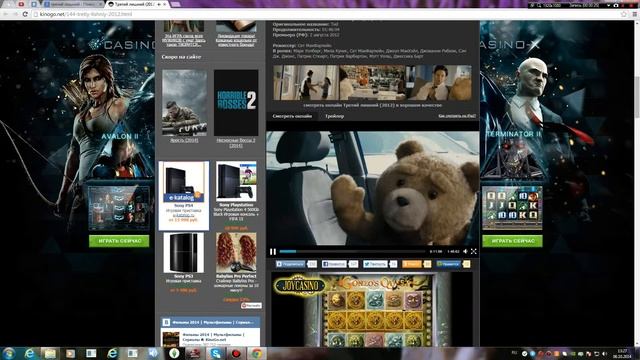Open the speaker icon app in taskbar
The image size is (640, 360).
coord(153,353)
